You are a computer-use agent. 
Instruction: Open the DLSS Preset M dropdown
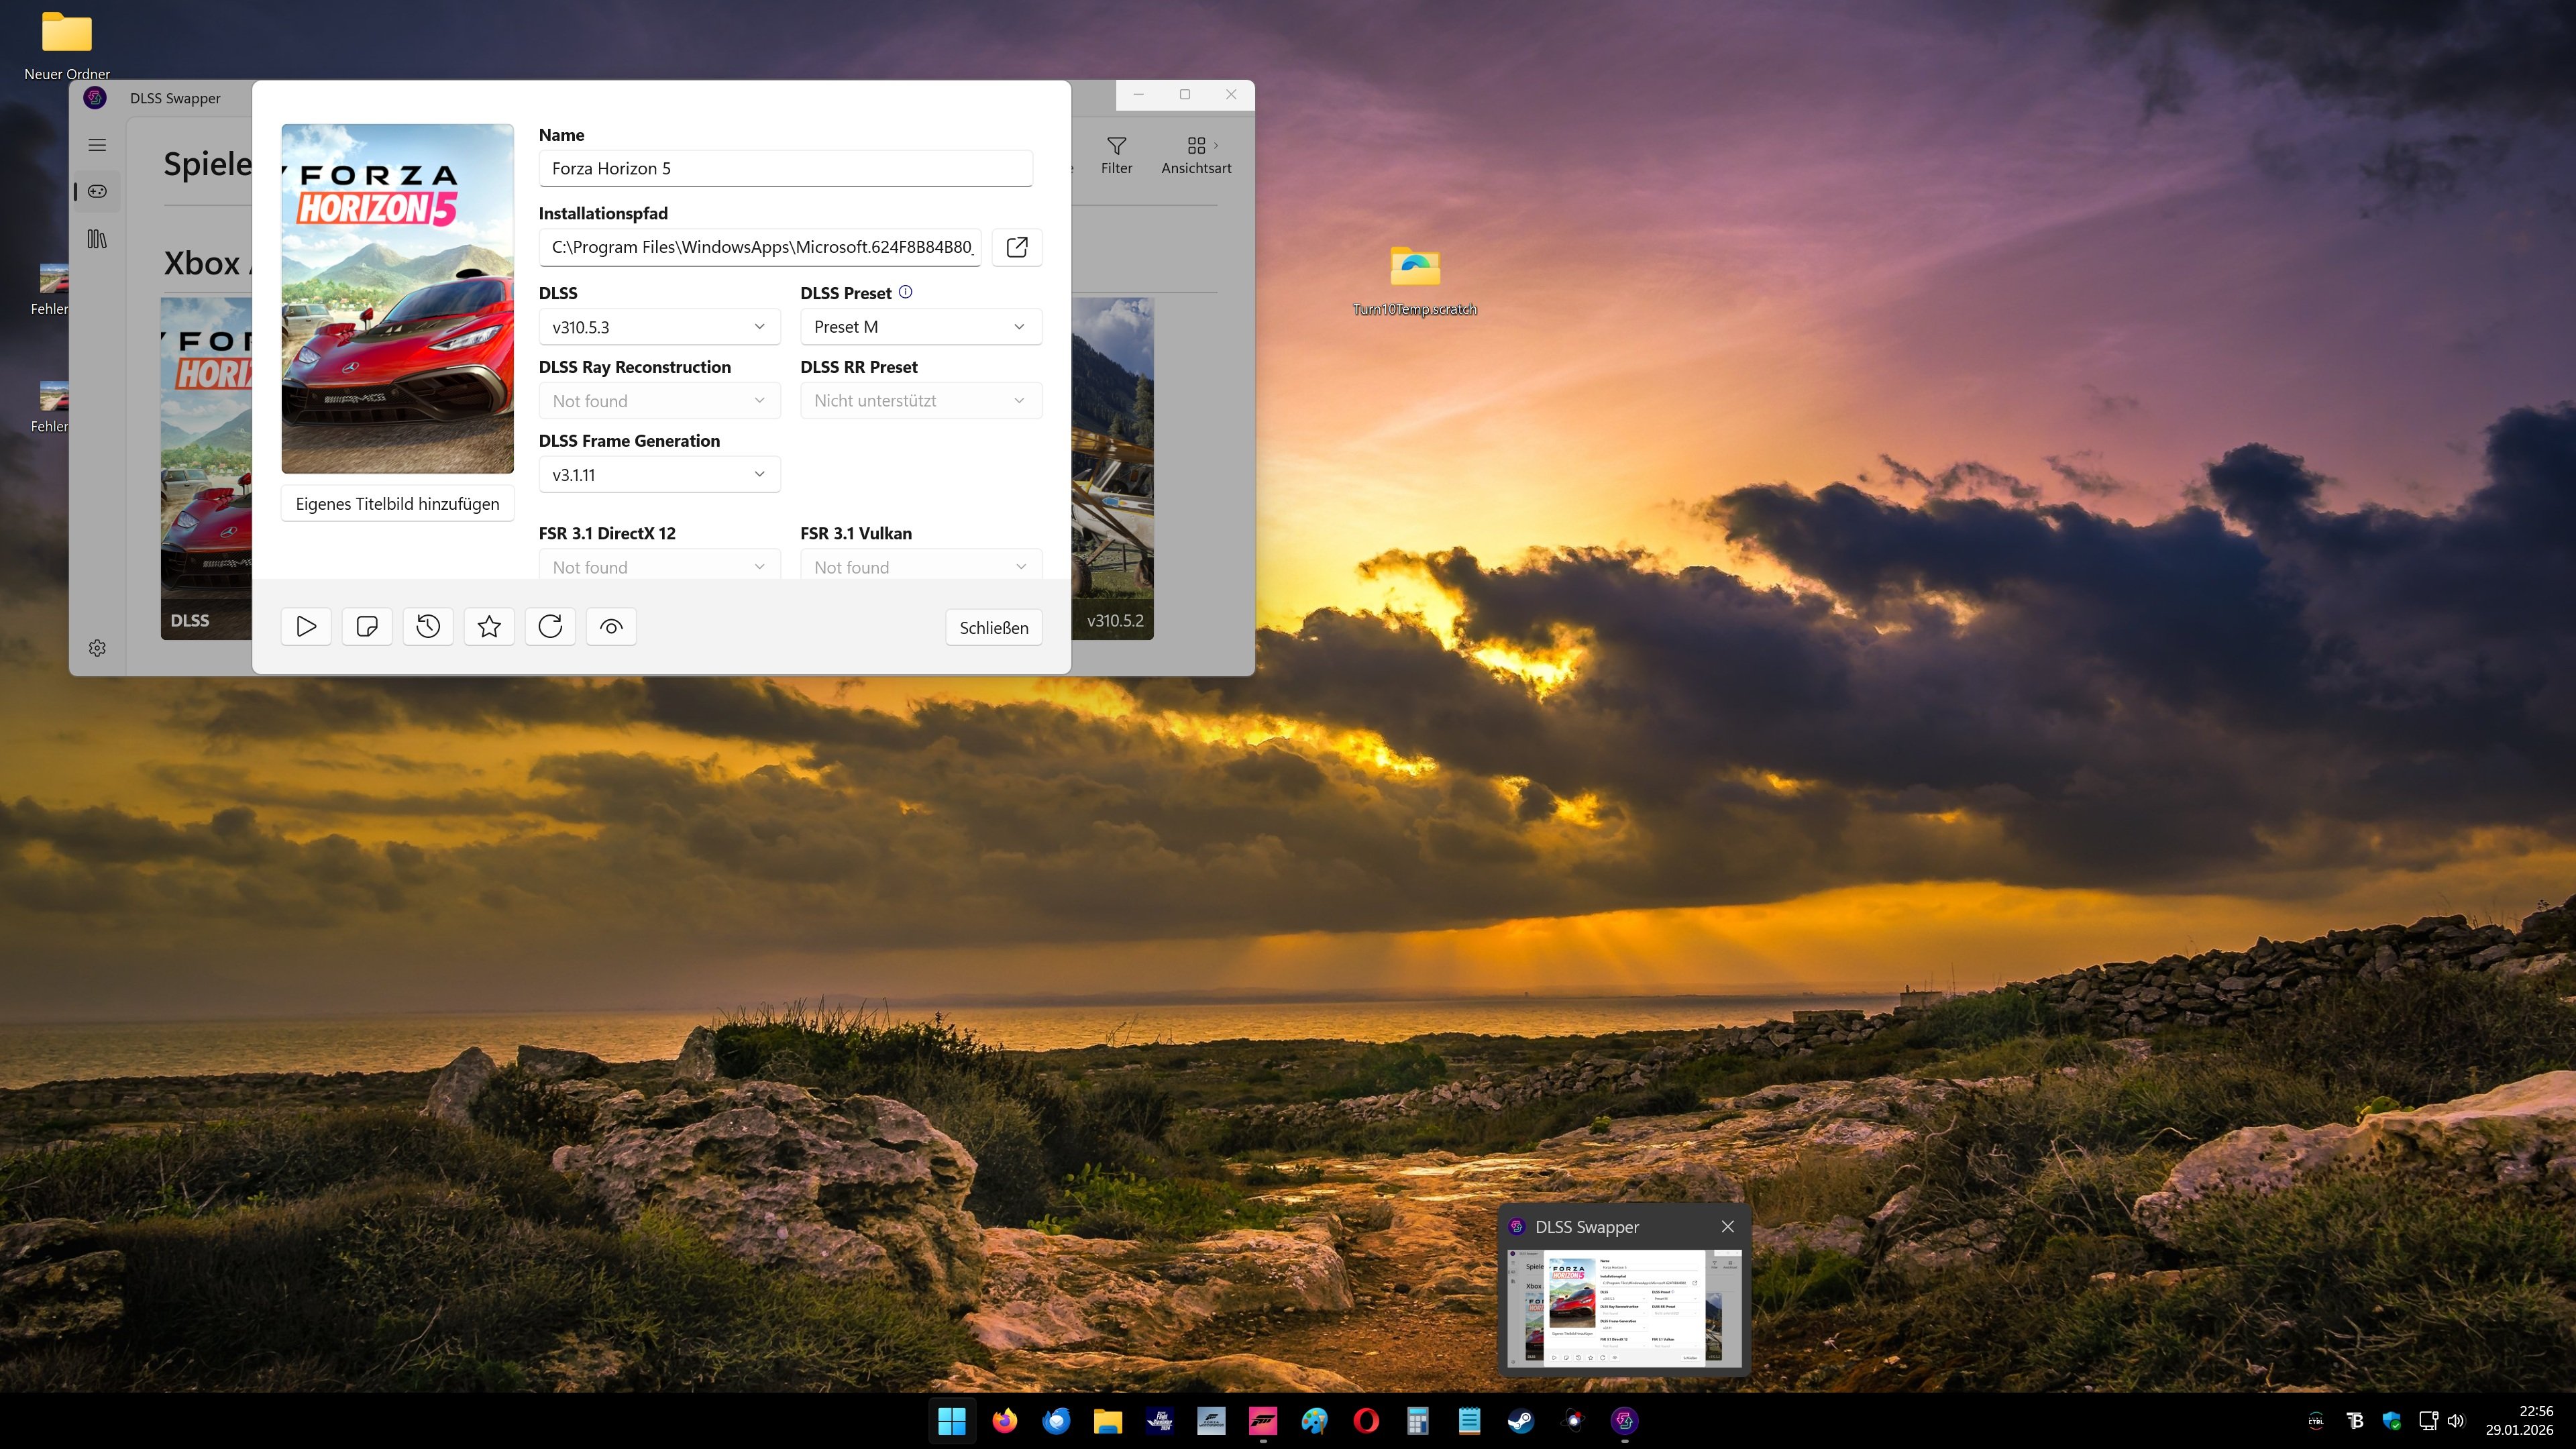click(920, 327)
